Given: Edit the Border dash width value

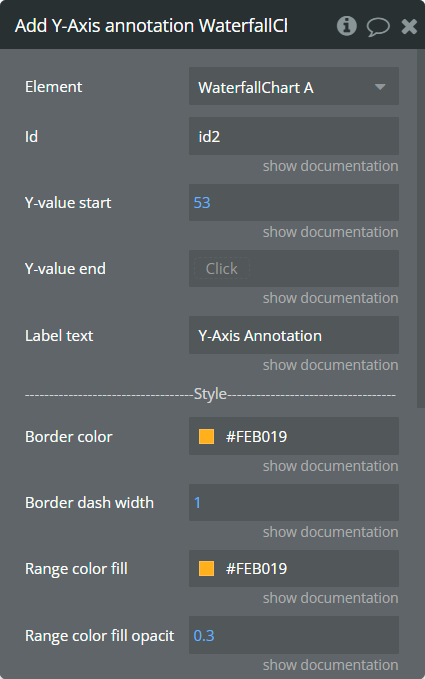Looking at the screenshot, I should [x=294, y=502].
